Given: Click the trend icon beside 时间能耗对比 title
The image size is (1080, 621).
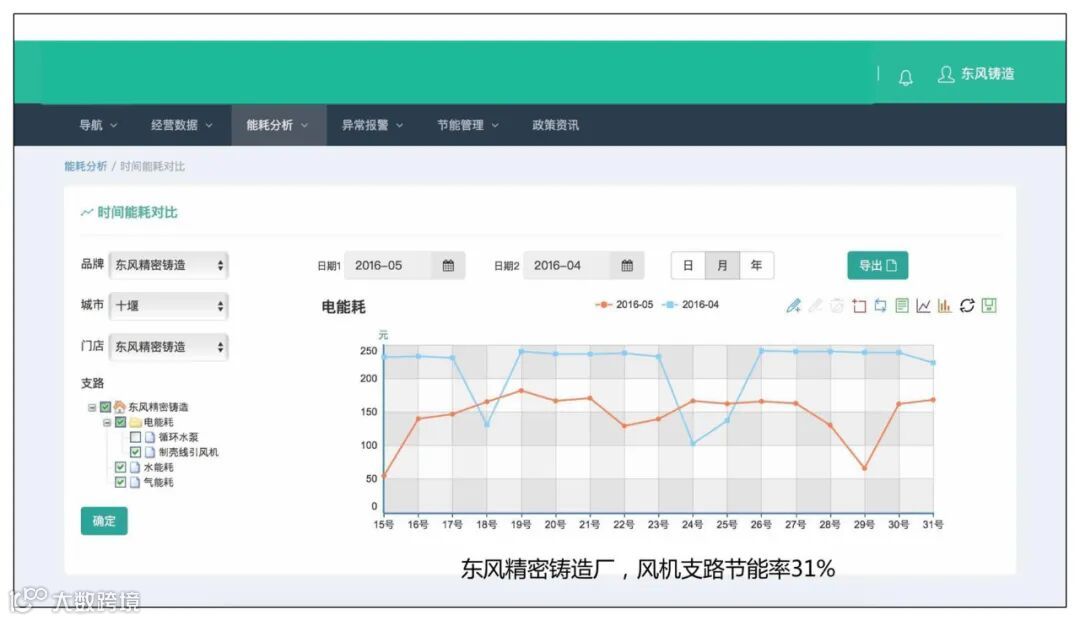Looking at the screenshot, I should coord(87,213).
